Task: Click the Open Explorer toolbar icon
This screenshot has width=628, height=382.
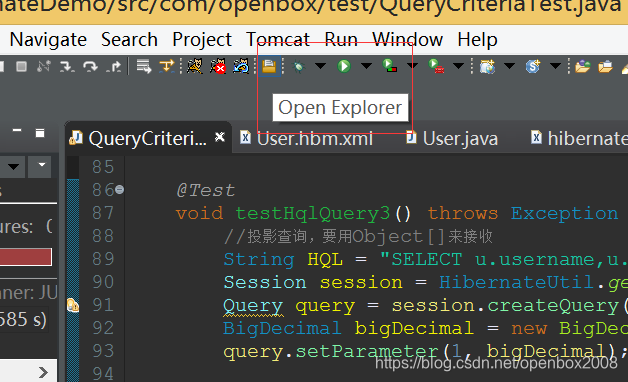Action: coord(269,66)
